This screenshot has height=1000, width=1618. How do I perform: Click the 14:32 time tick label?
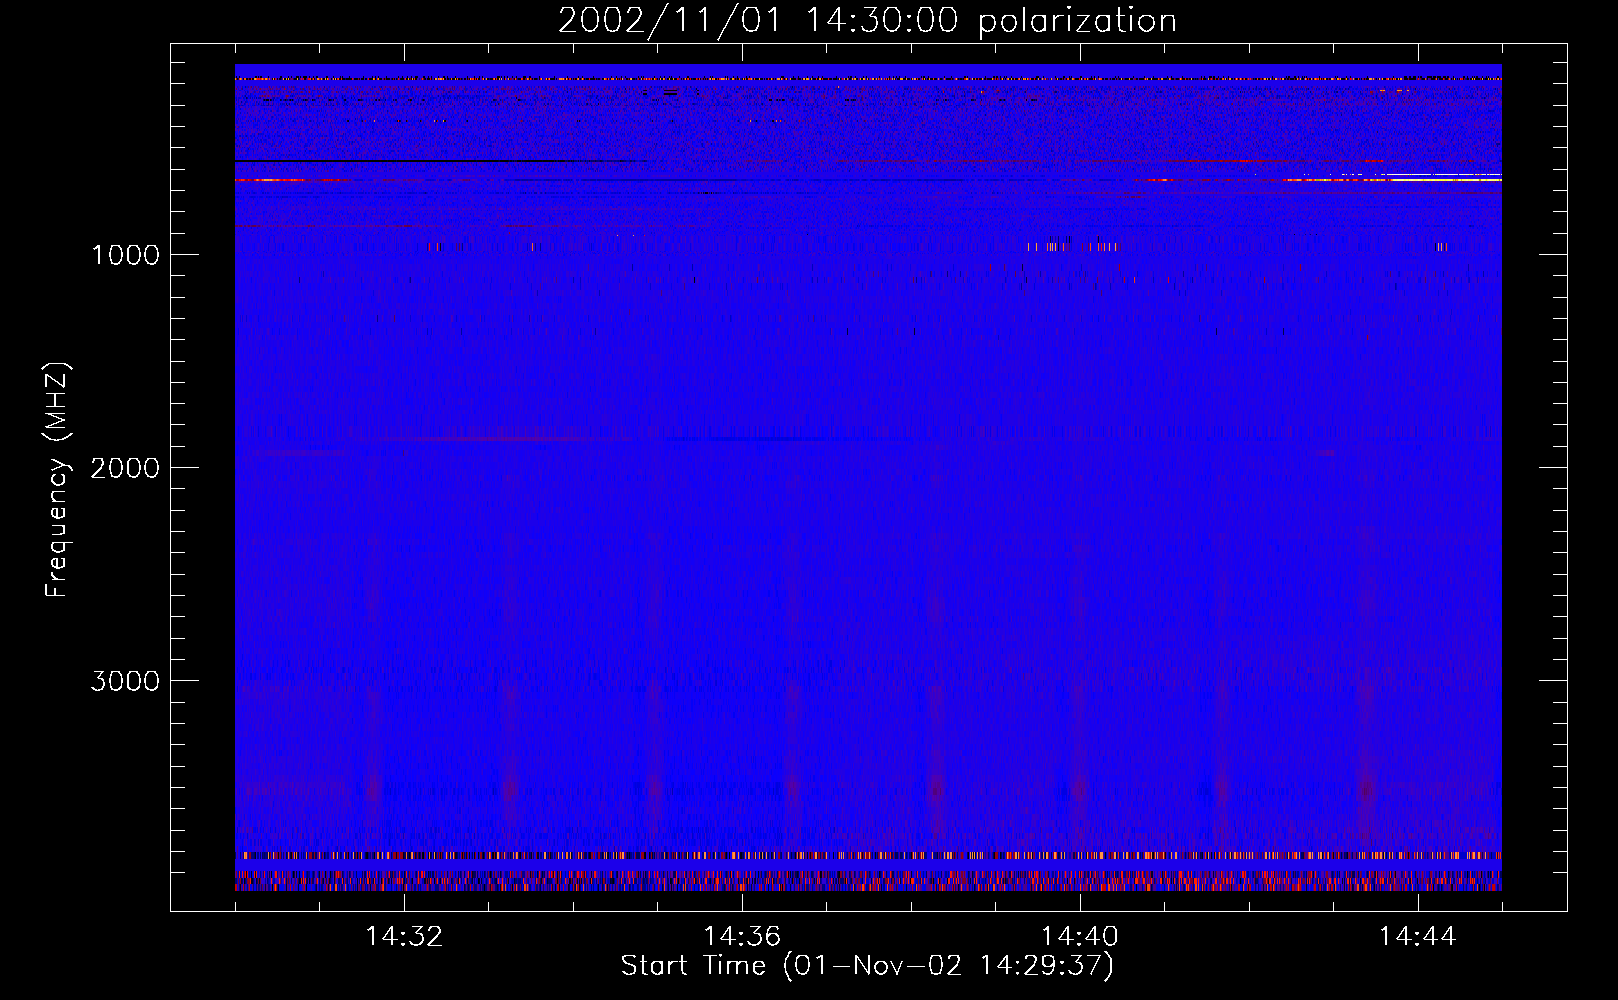tap(404, 937)
